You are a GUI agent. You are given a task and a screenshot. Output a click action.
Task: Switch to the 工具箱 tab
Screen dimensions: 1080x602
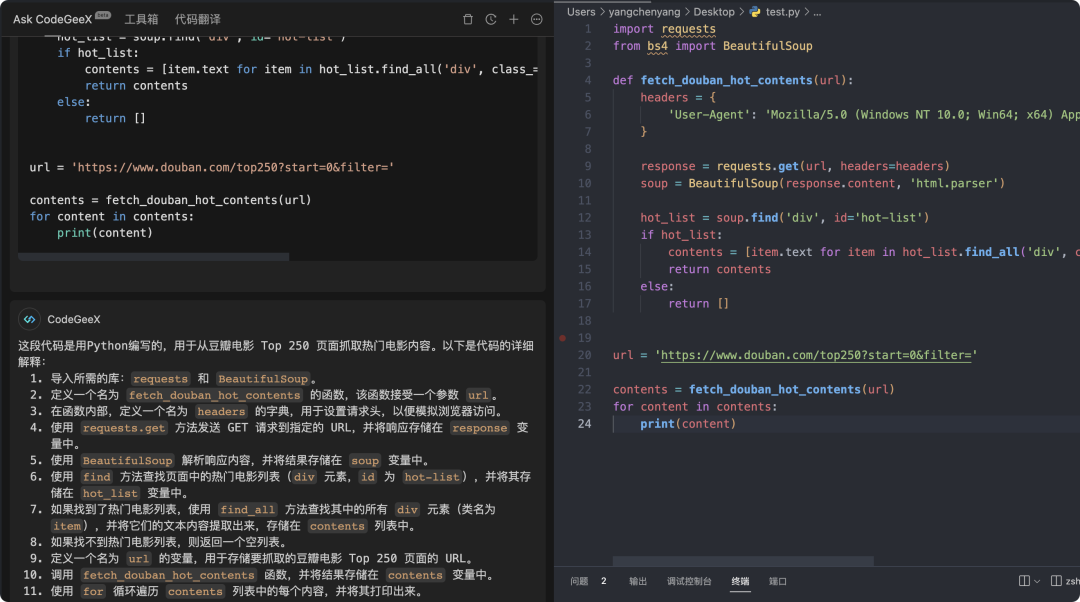click(141, 17)
